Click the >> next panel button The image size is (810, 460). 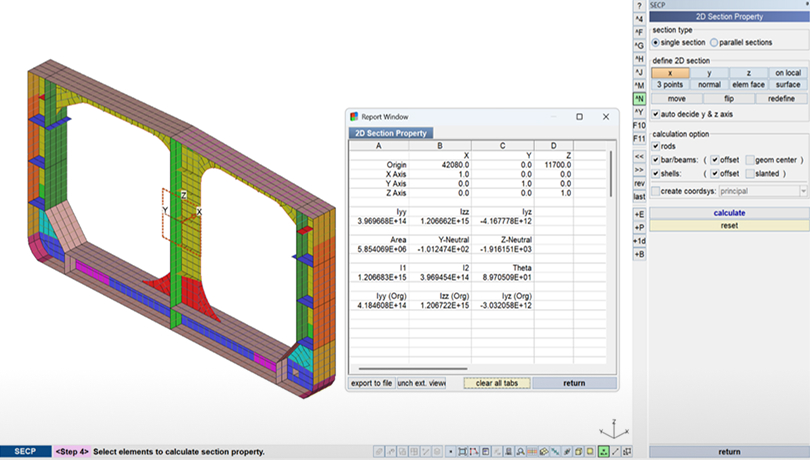pos(639,171)
